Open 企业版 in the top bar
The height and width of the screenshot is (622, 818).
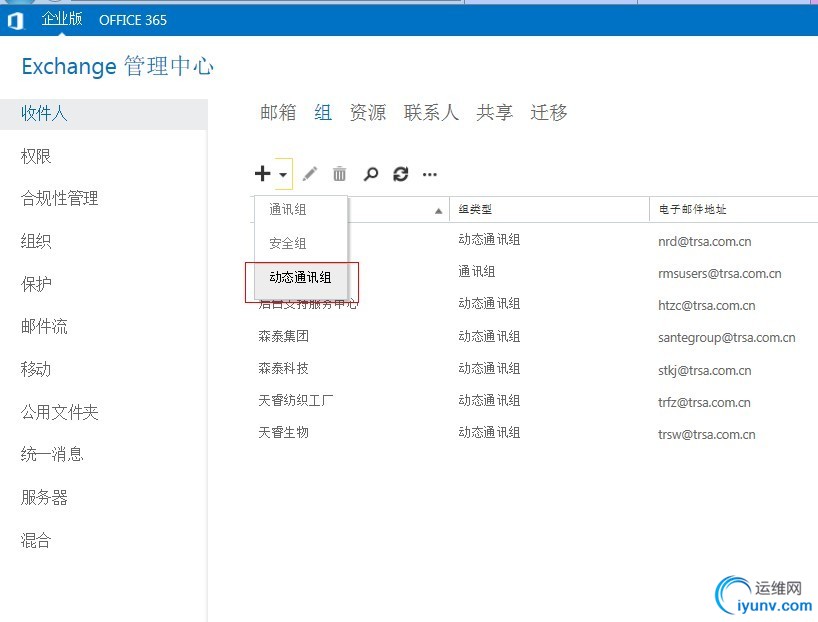(x=62, y=19)
